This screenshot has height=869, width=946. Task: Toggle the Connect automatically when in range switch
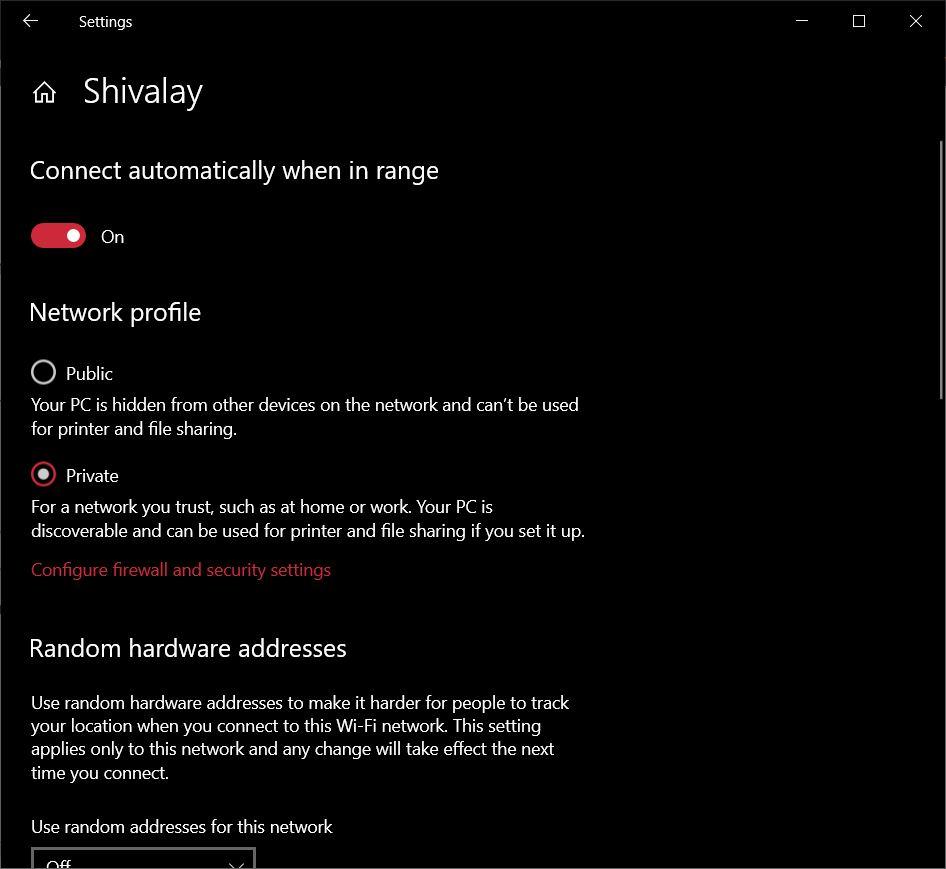click(58, 236)
